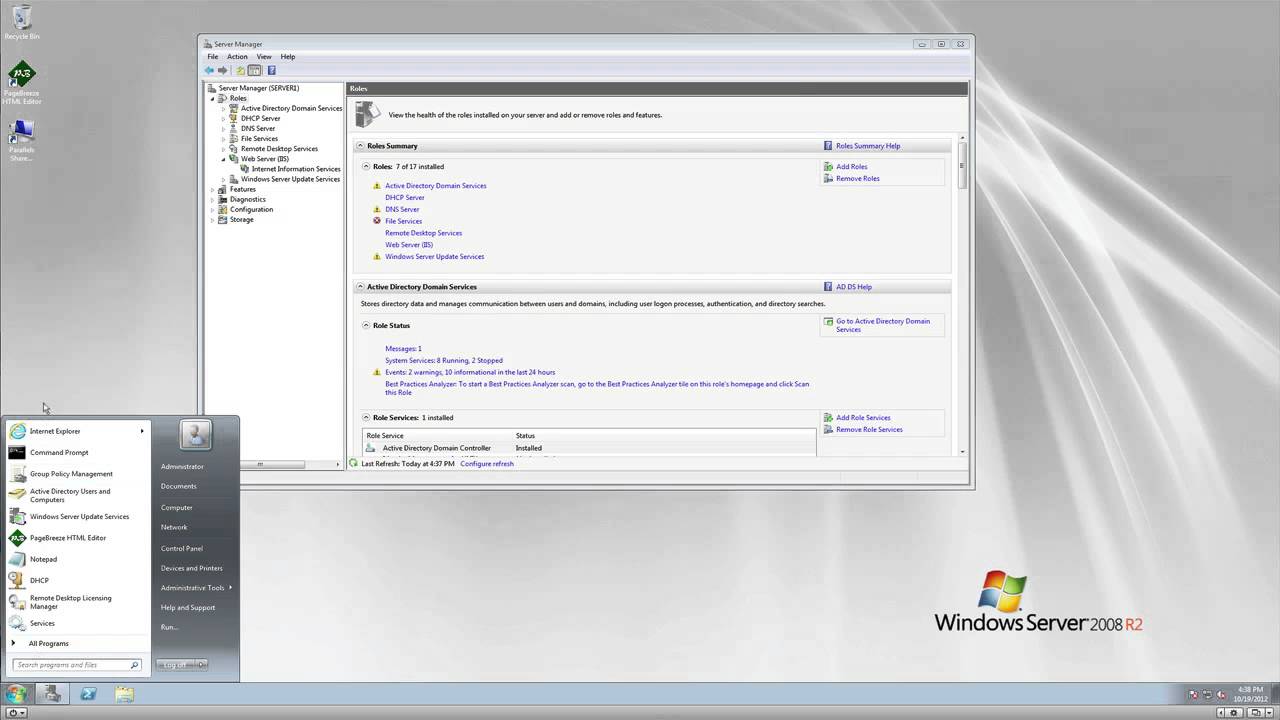Launch Windows Server Update Services from Start menu

(77, 517)
